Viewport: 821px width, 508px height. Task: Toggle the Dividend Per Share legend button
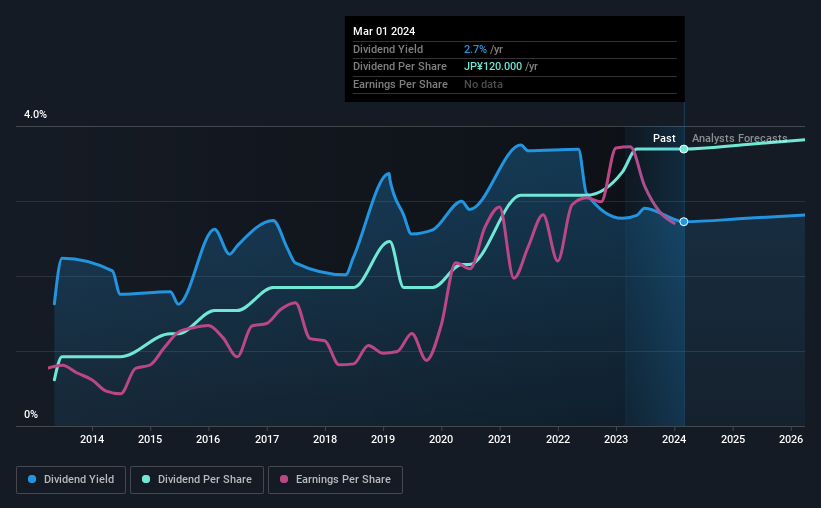(x=197, y=480)
